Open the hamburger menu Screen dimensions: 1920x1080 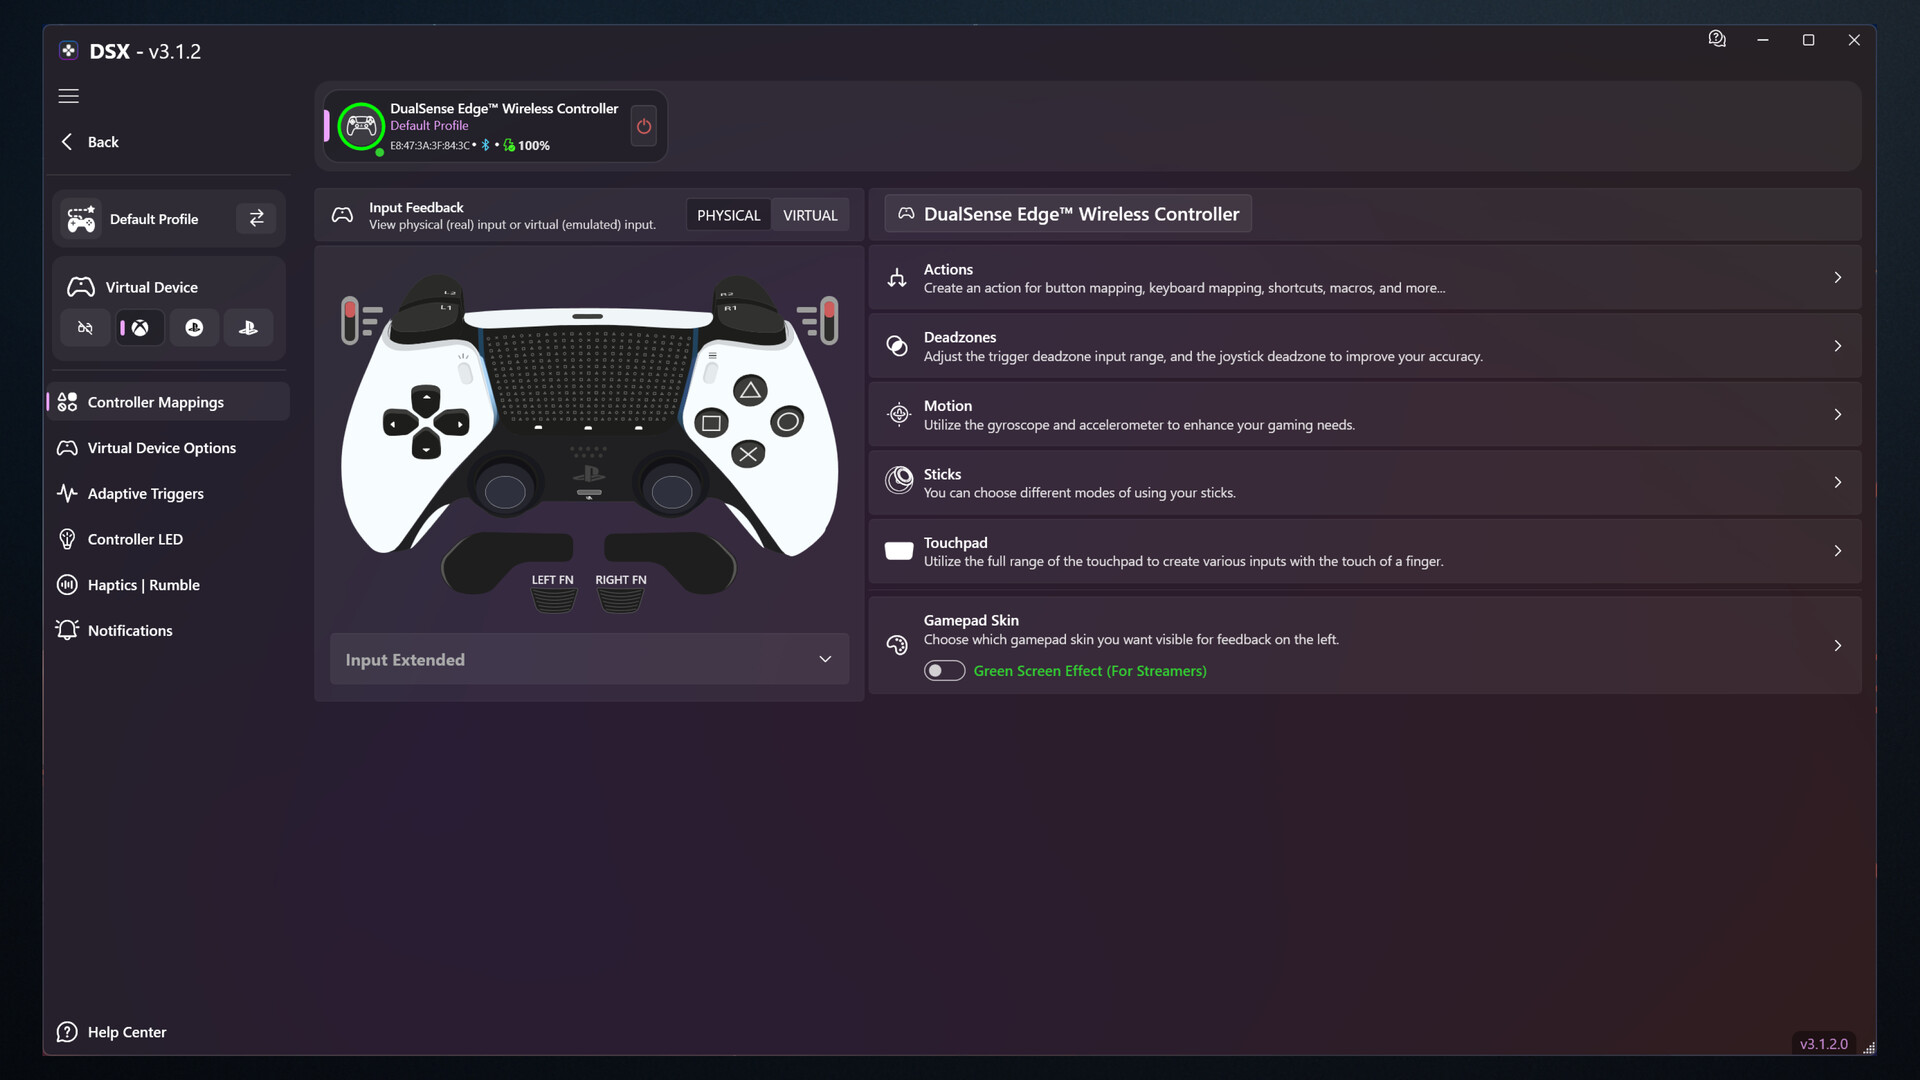click(68, 96)
